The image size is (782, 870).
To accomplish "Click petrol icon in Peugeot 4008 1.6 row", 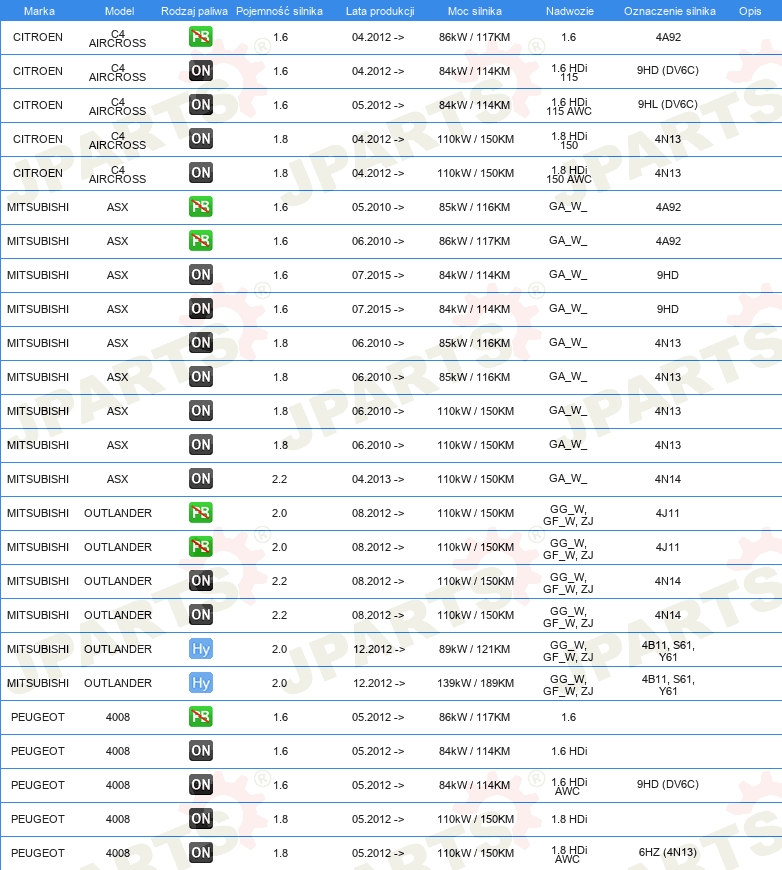I will point(200,717).
